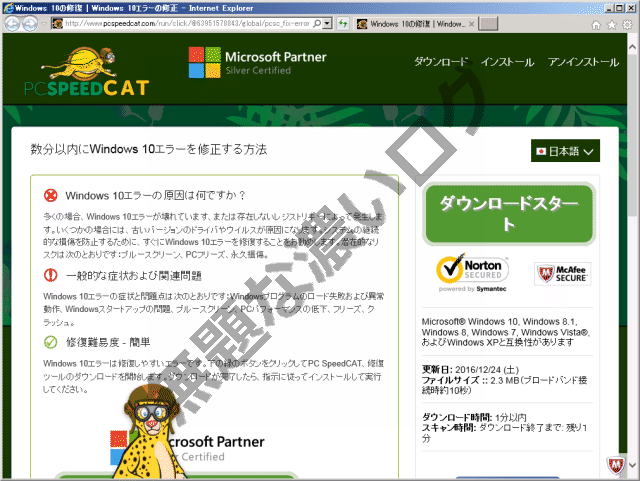Image resolution: width=640 pixels, height=481 pixels.
Task: Click the Microsoft Partner Silver Certified logo in header
Action: [x=258, y=62]
